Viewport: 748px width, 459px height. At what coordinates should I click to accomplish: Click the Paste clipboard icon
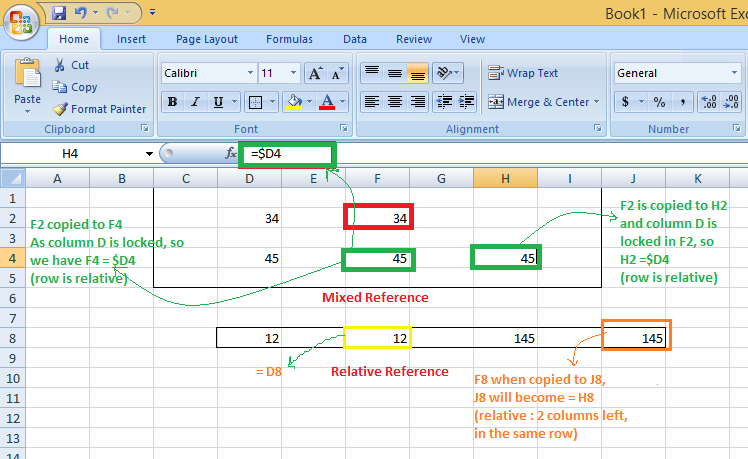pyautogui.click(x=28, y=73)
